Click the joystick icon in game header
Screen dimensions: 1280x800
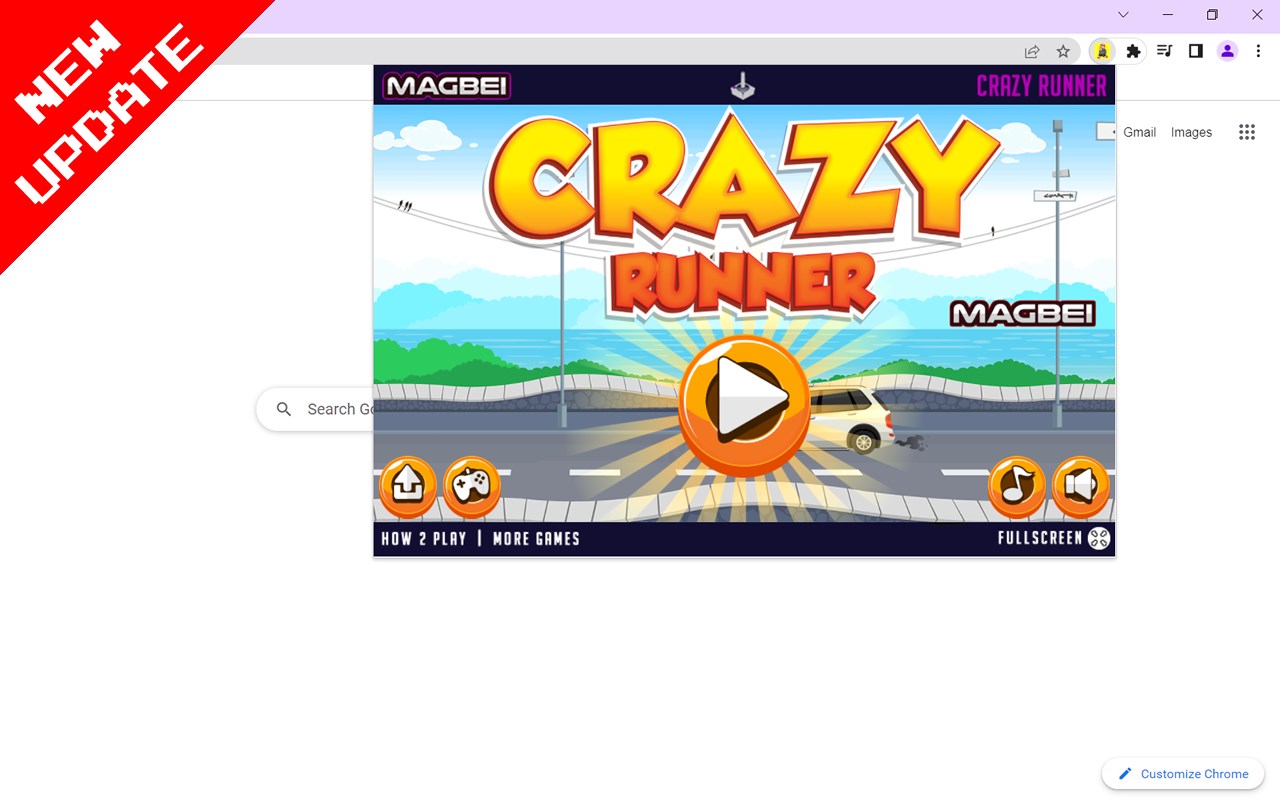click(743, 86)
